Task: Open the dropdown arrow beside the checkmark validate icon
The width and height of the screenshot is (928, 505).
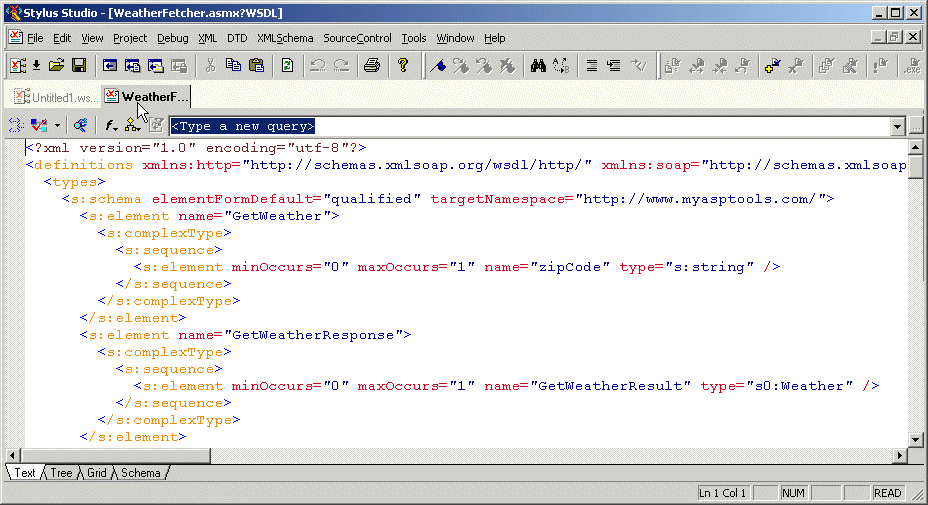Action: pyautogui.click(x=57, y=126)
